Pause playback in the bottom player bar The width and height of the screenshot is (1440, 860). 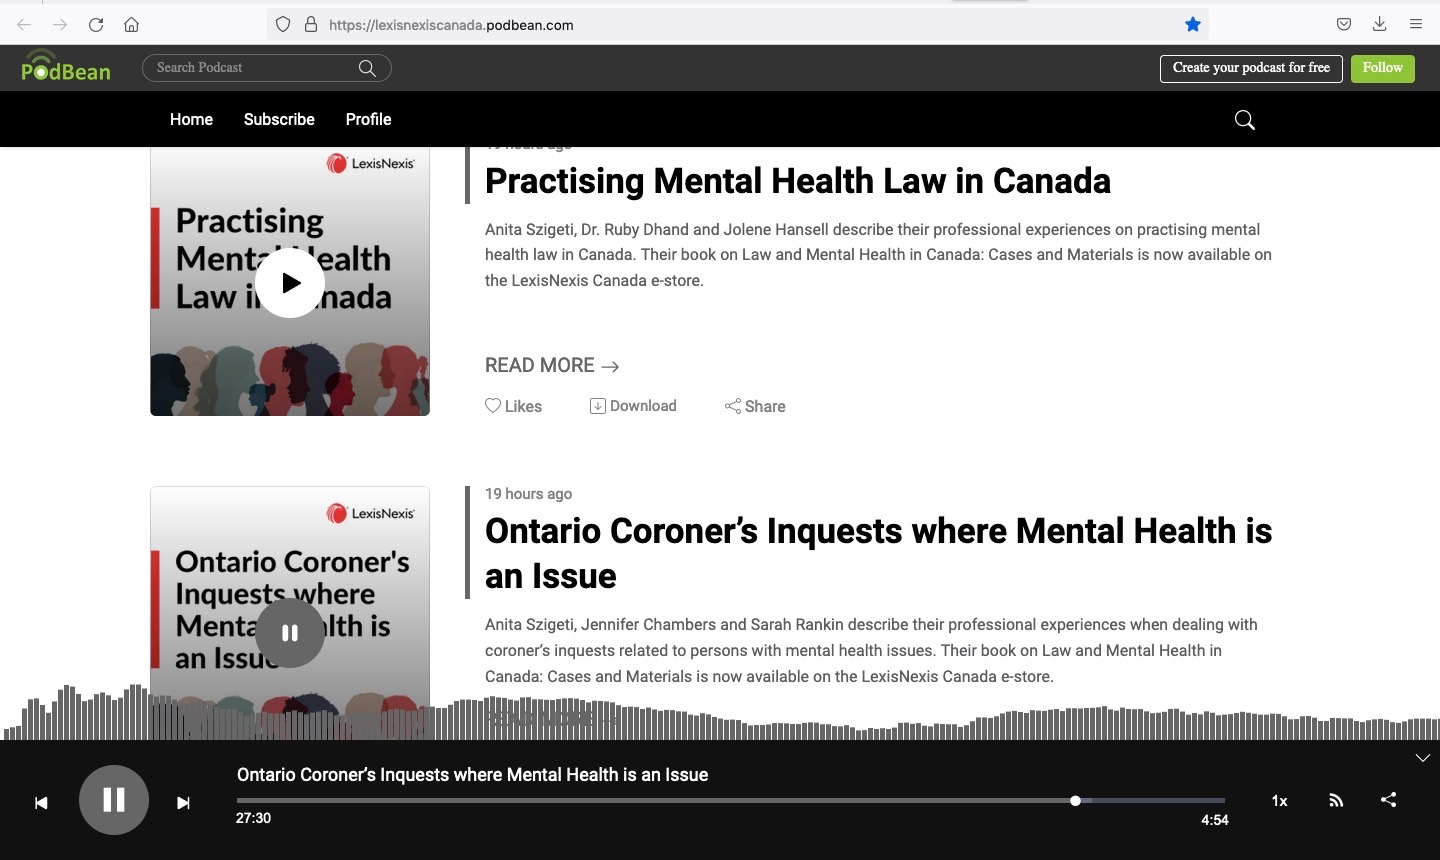point(114,800)
